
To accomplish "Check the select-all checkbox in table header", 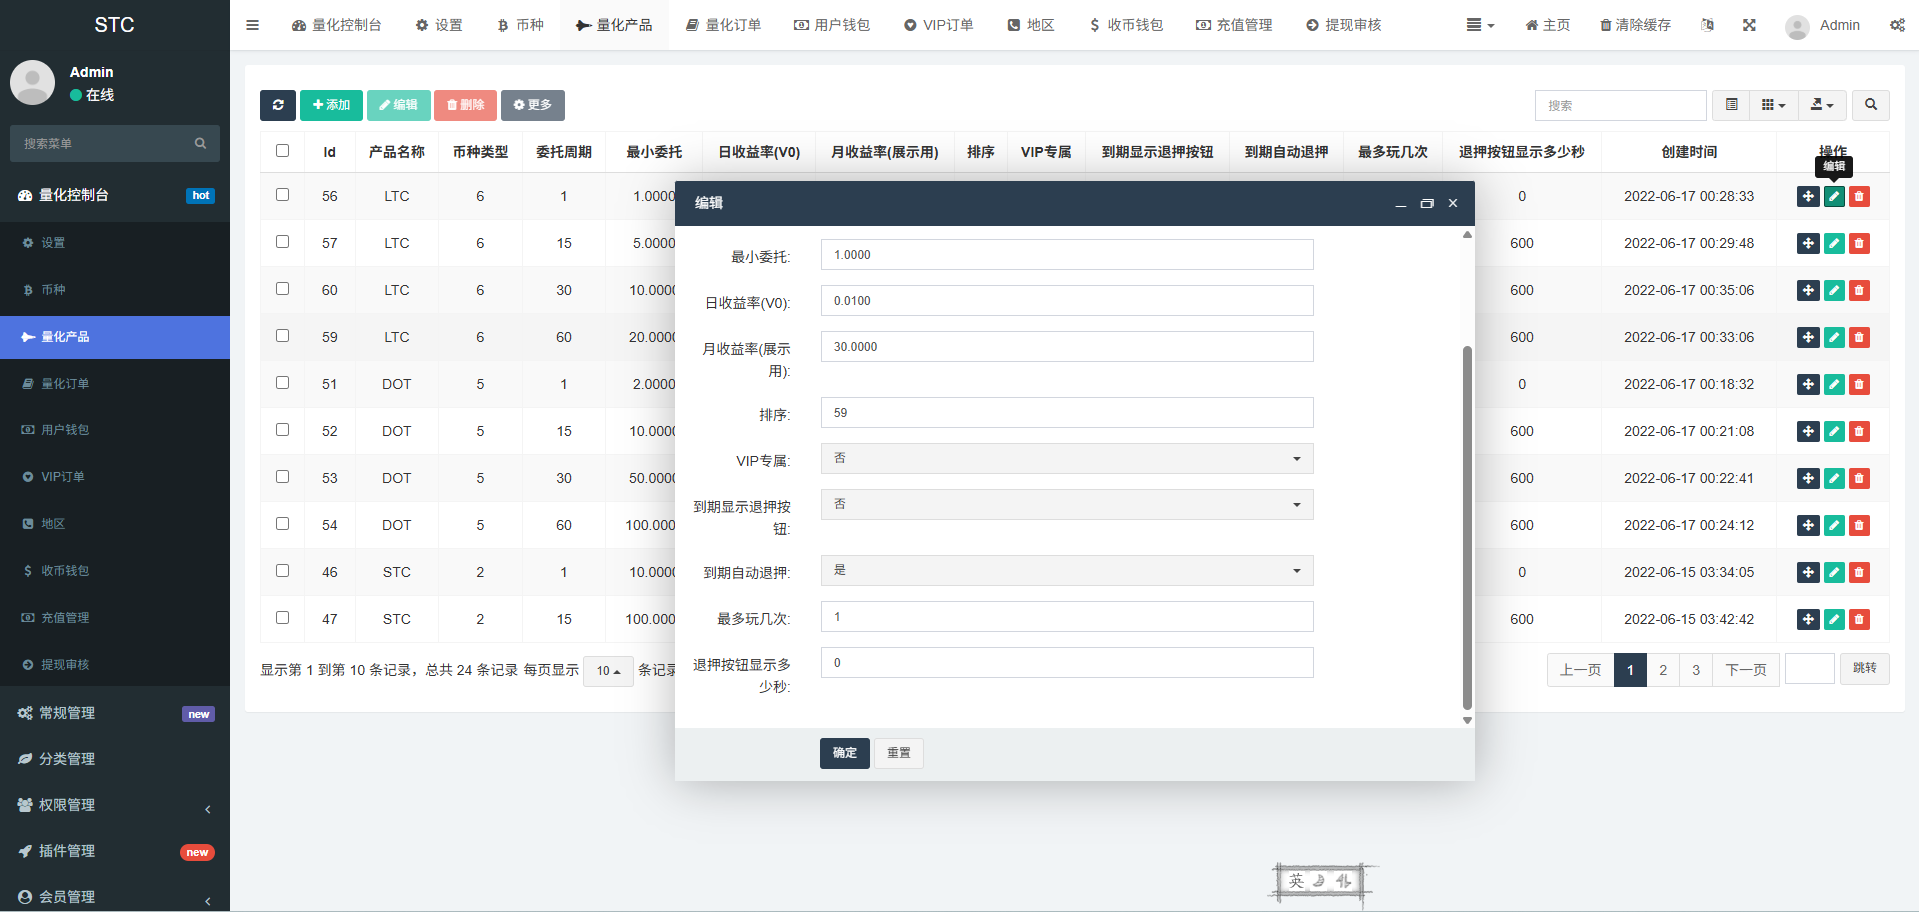I will pos(282,151).
